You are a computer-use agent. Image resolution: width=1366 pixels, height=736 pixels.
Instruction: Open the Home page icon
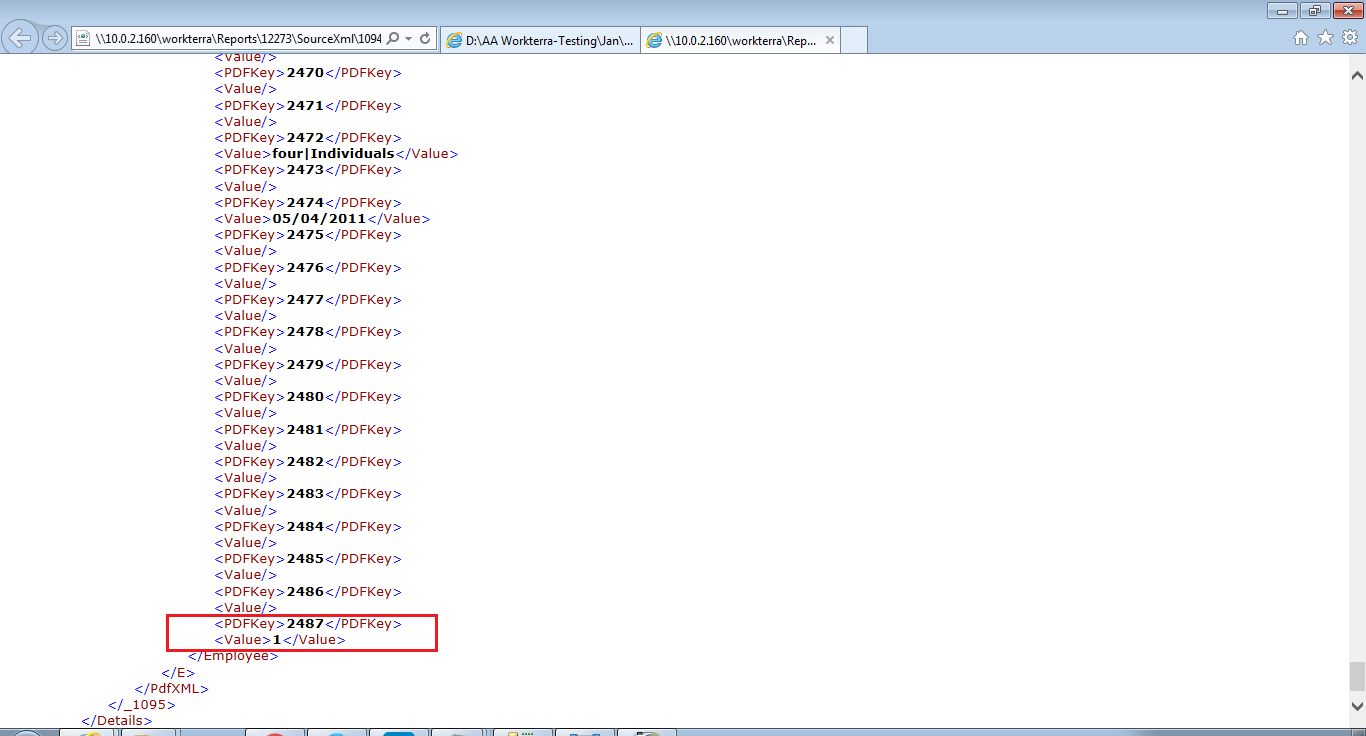[x=1300, y=38]
